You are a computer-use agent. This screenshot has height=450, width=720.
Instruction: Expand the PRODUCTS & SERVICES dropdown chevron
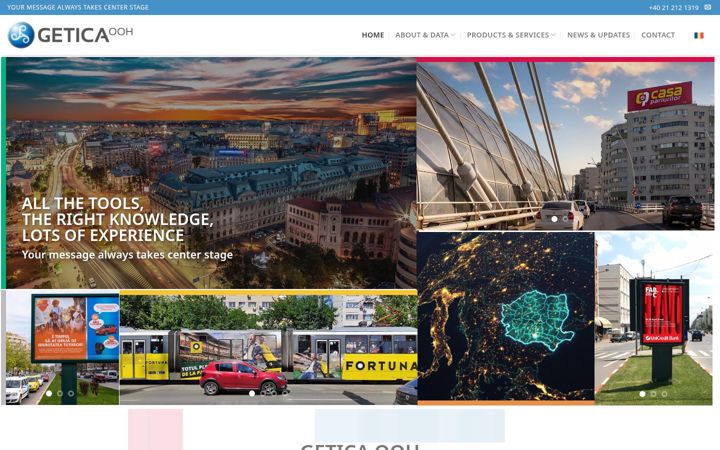tap(553, 35)
